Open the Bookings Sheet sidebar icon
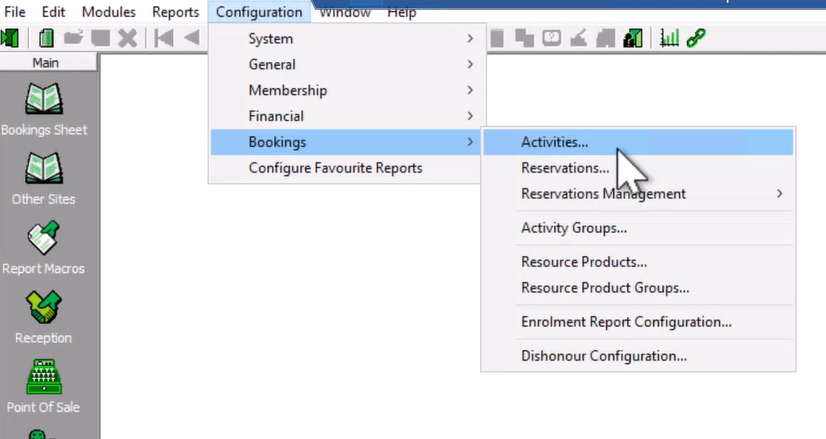The image size is (826, 439). (x=44, y=110)
